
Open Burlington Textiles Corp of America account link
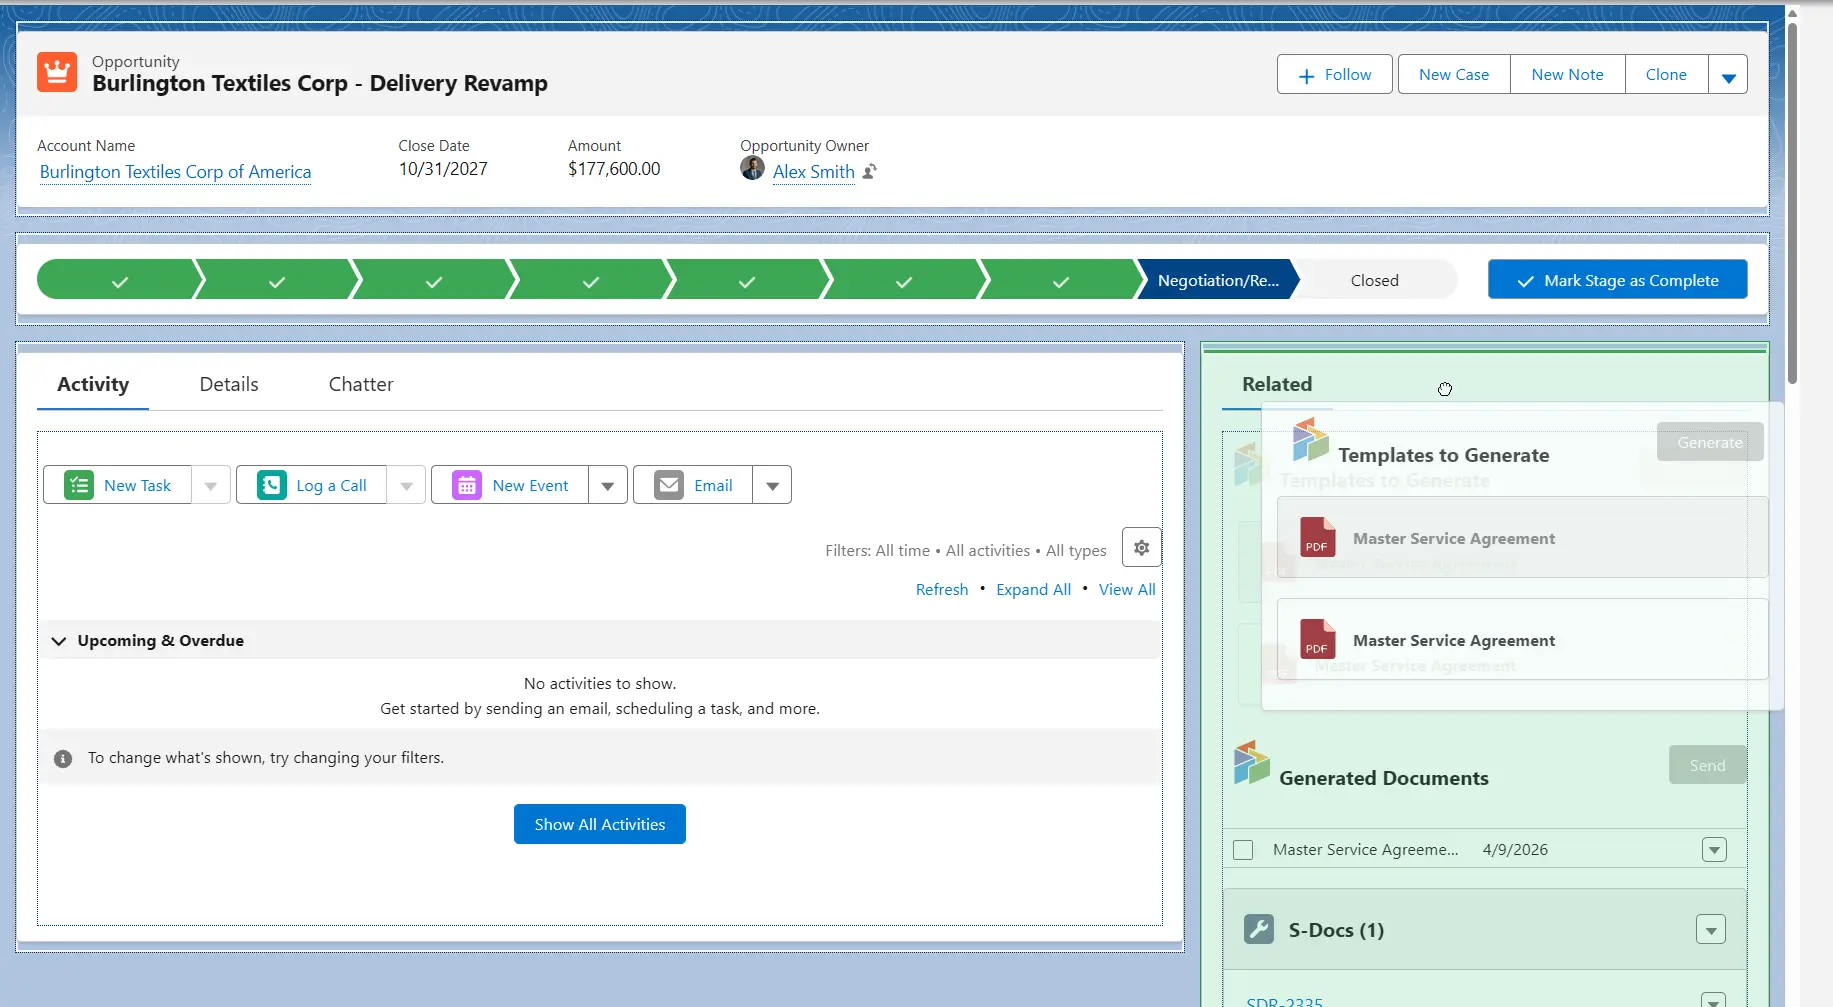[x=175, y=172]
